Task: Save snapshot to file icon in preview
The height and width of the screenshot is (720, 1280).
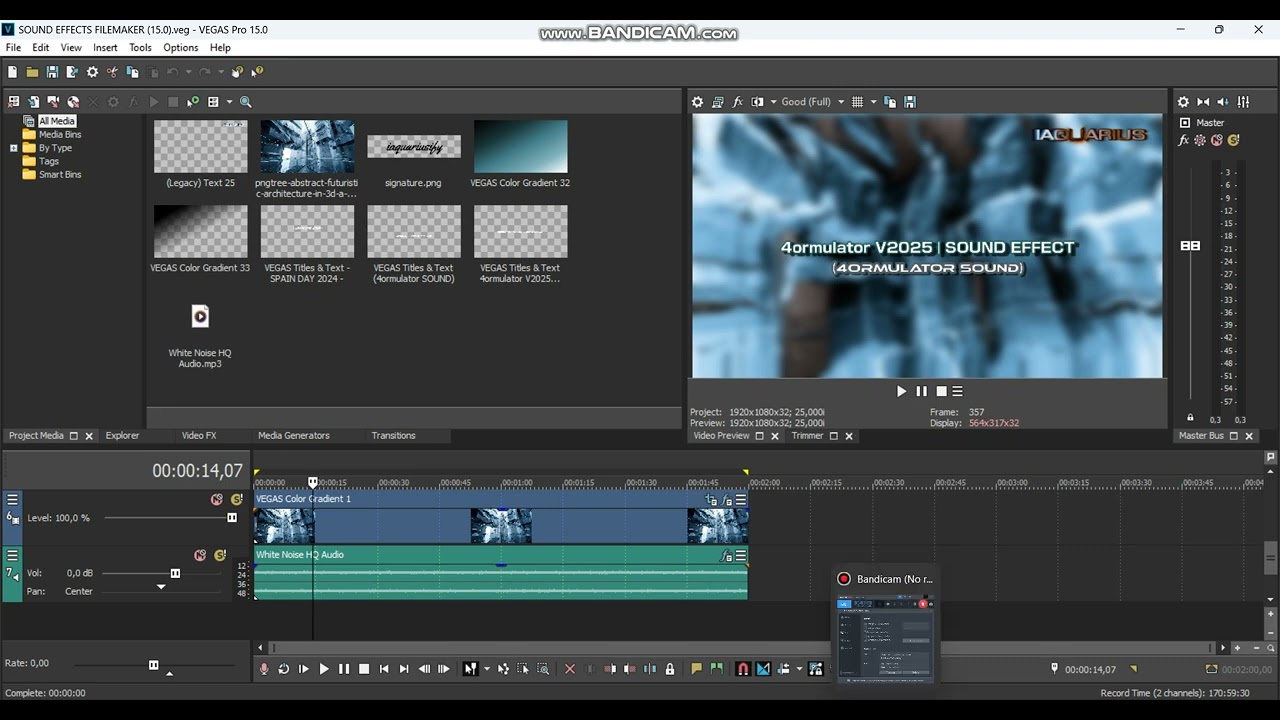Action: tap(910, 102)
